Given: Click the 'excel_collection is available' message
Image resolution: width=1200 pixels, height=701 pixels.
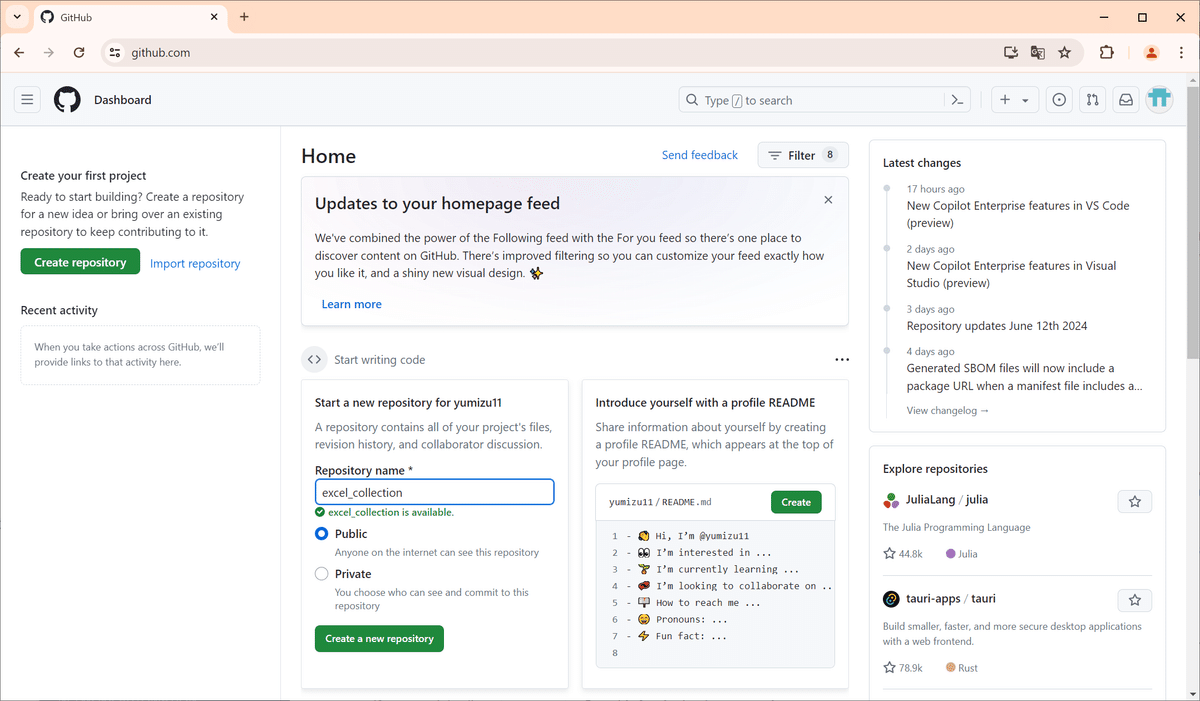Looking at the screenshot, I should (384, 512).
